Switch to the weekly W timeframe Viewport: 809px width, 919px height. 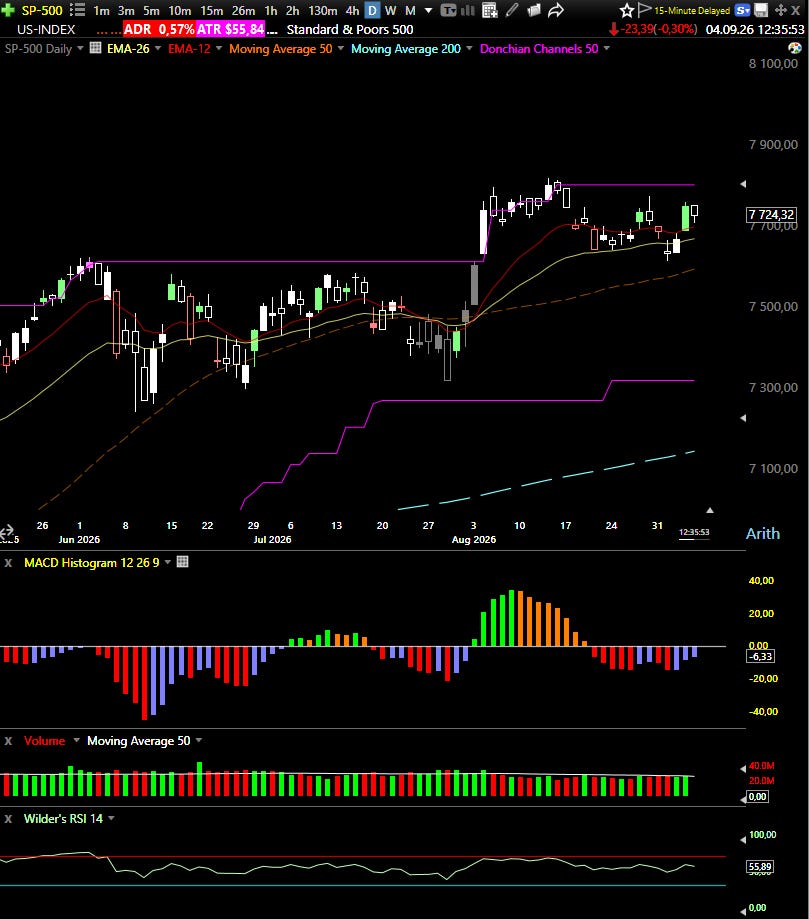390,10
